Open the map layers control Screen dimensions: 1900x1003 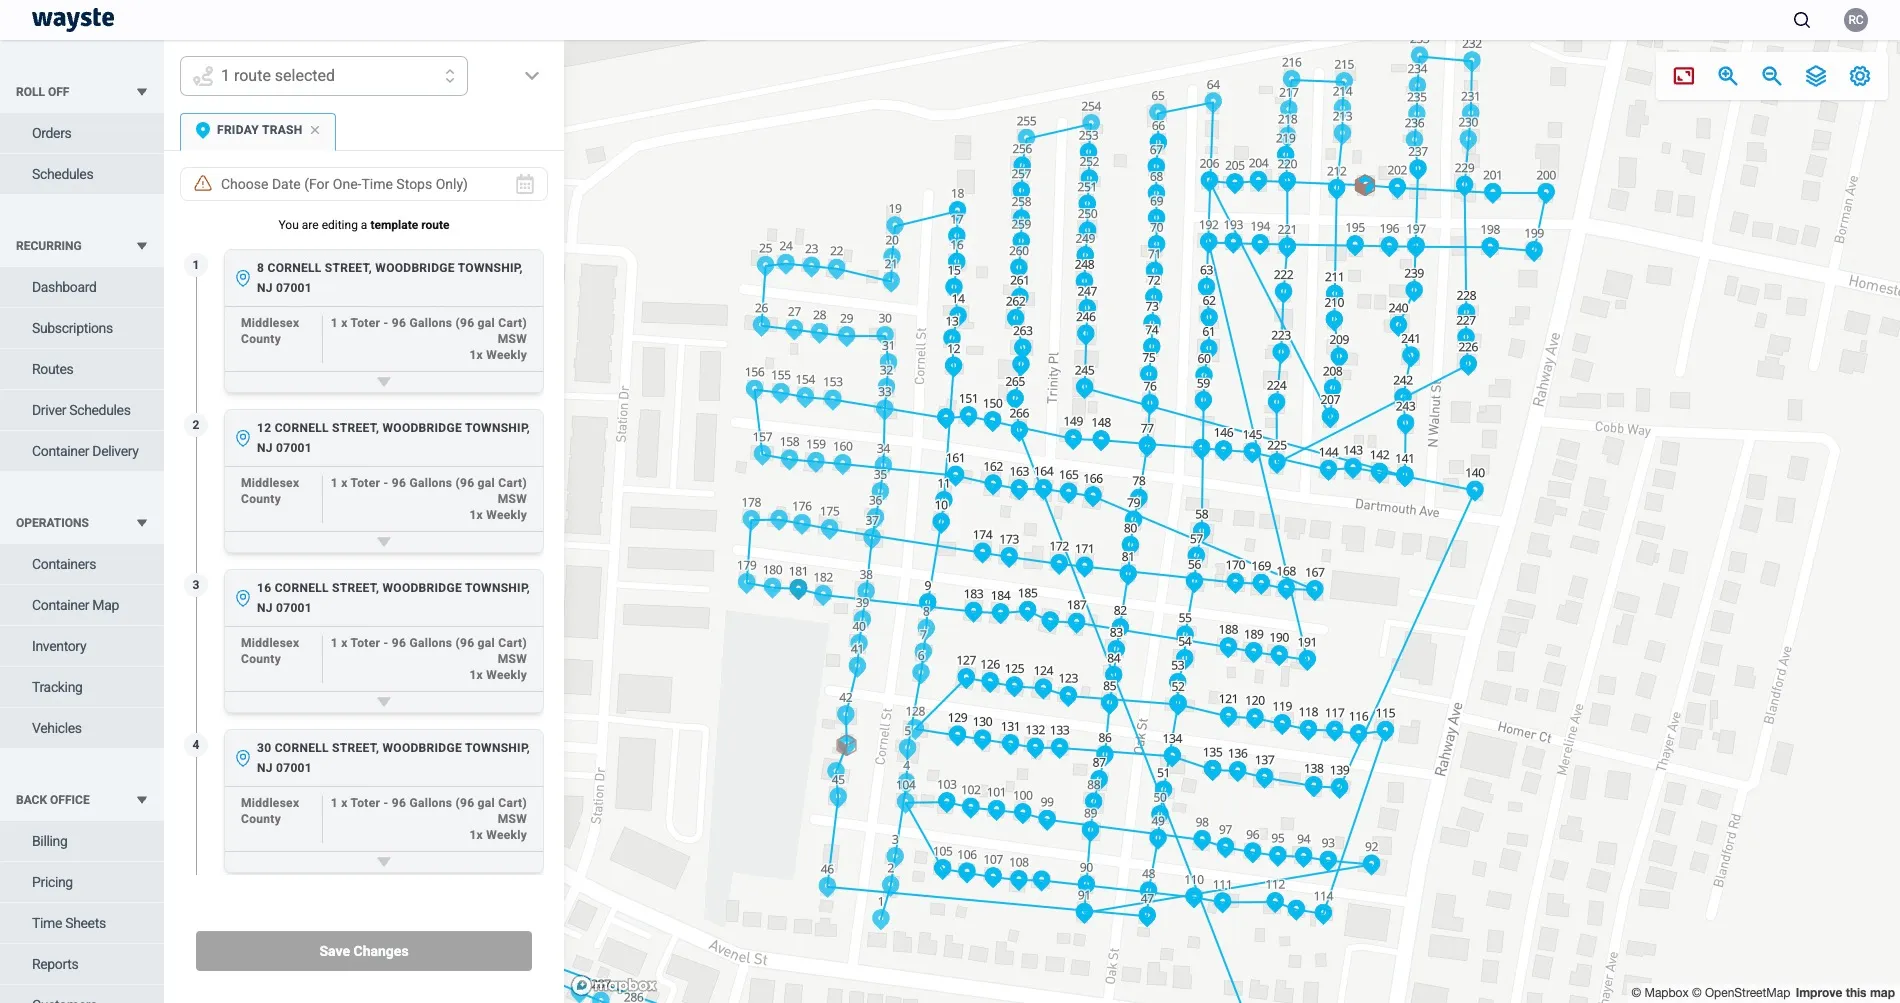pyautogui.click(x=1815, y=76)
